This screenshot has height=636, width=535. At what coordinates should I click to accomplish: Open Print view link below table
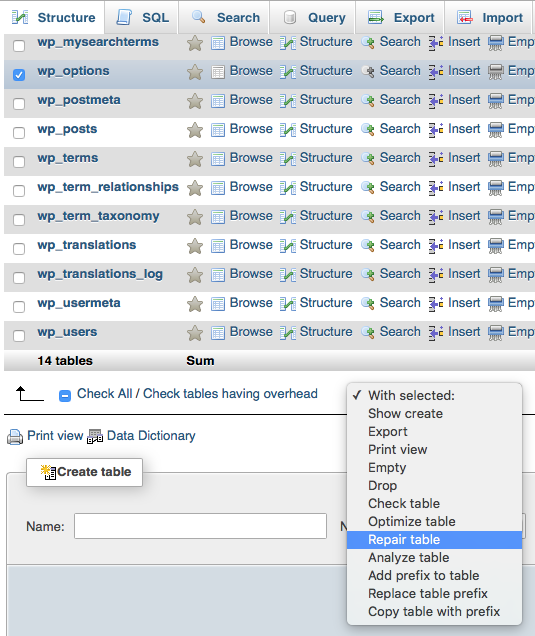[55, 436]
